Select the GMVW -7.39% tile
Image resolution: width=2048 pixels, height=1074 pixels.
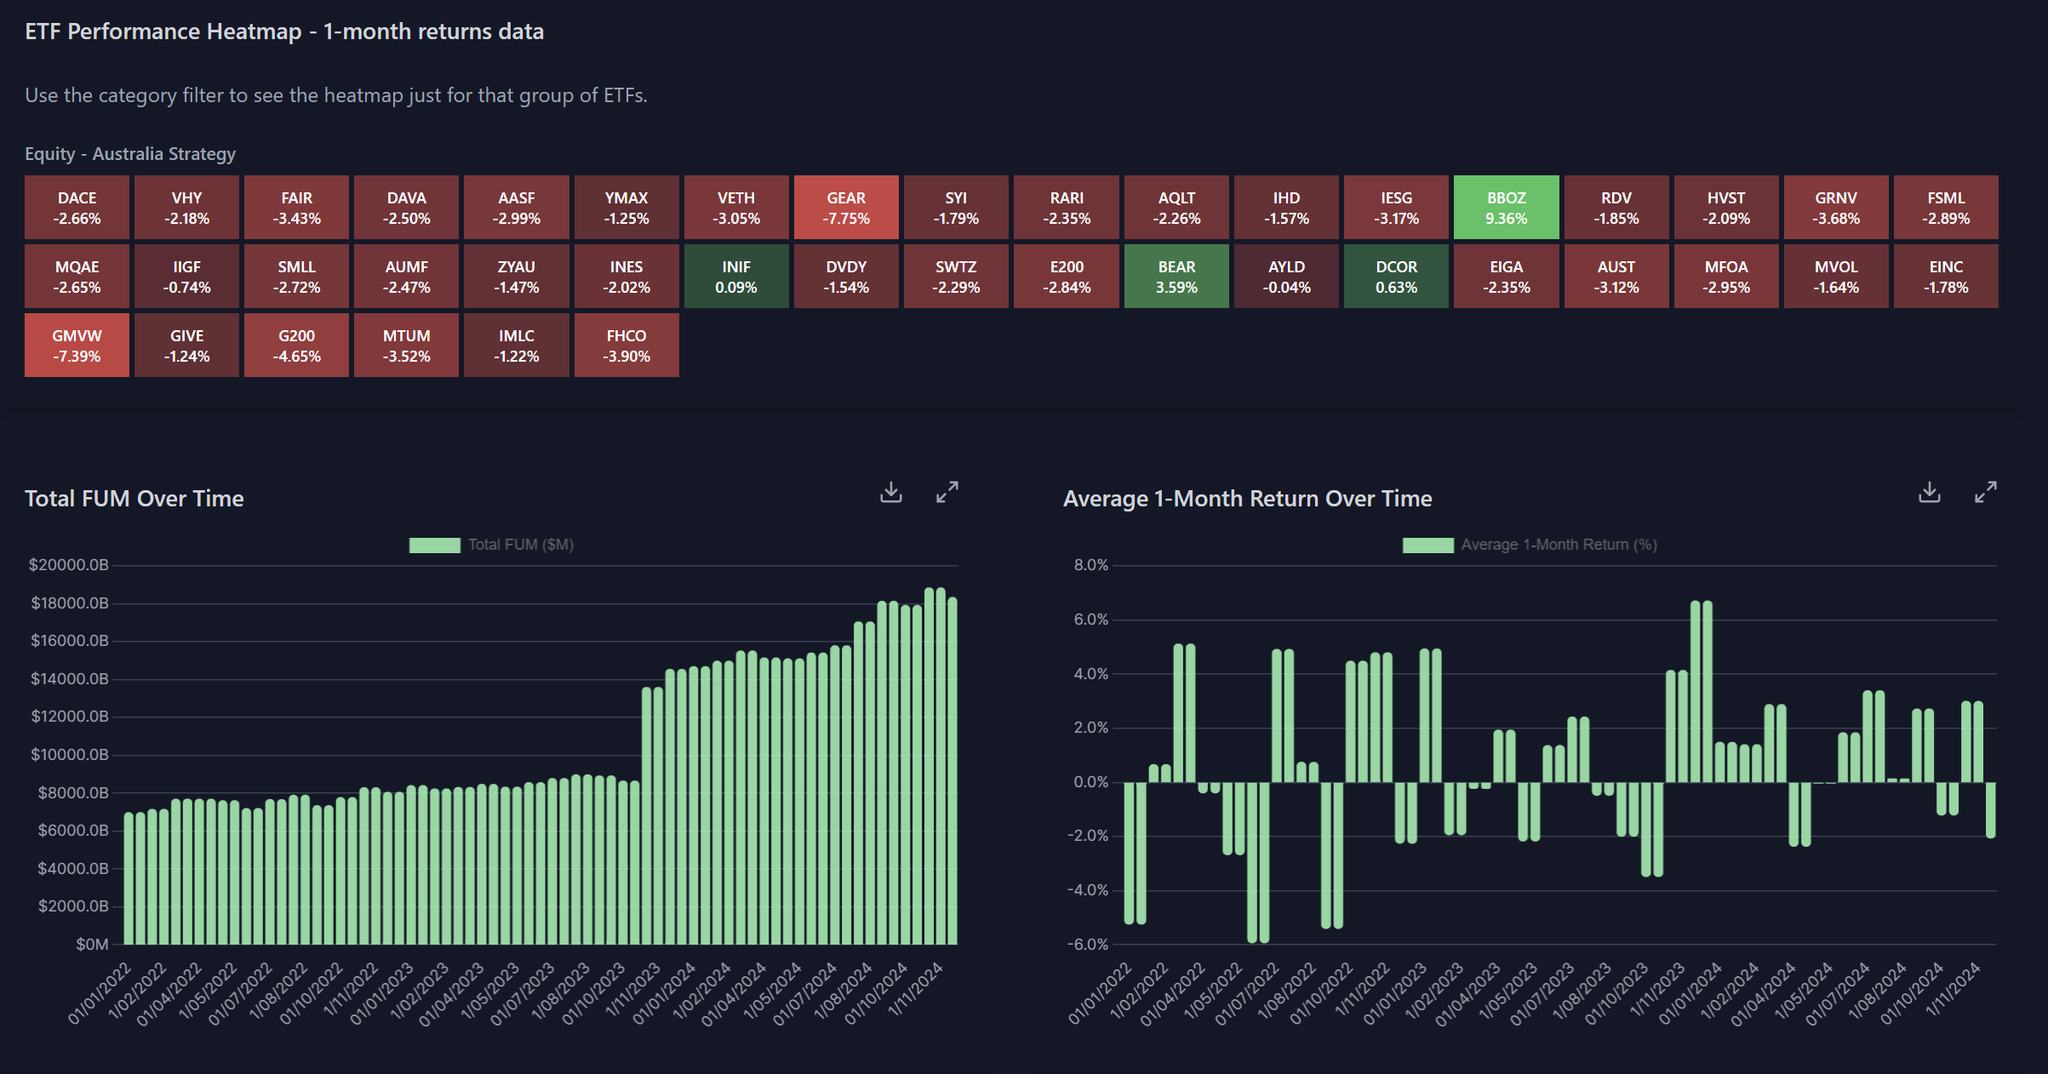point(77,345)
